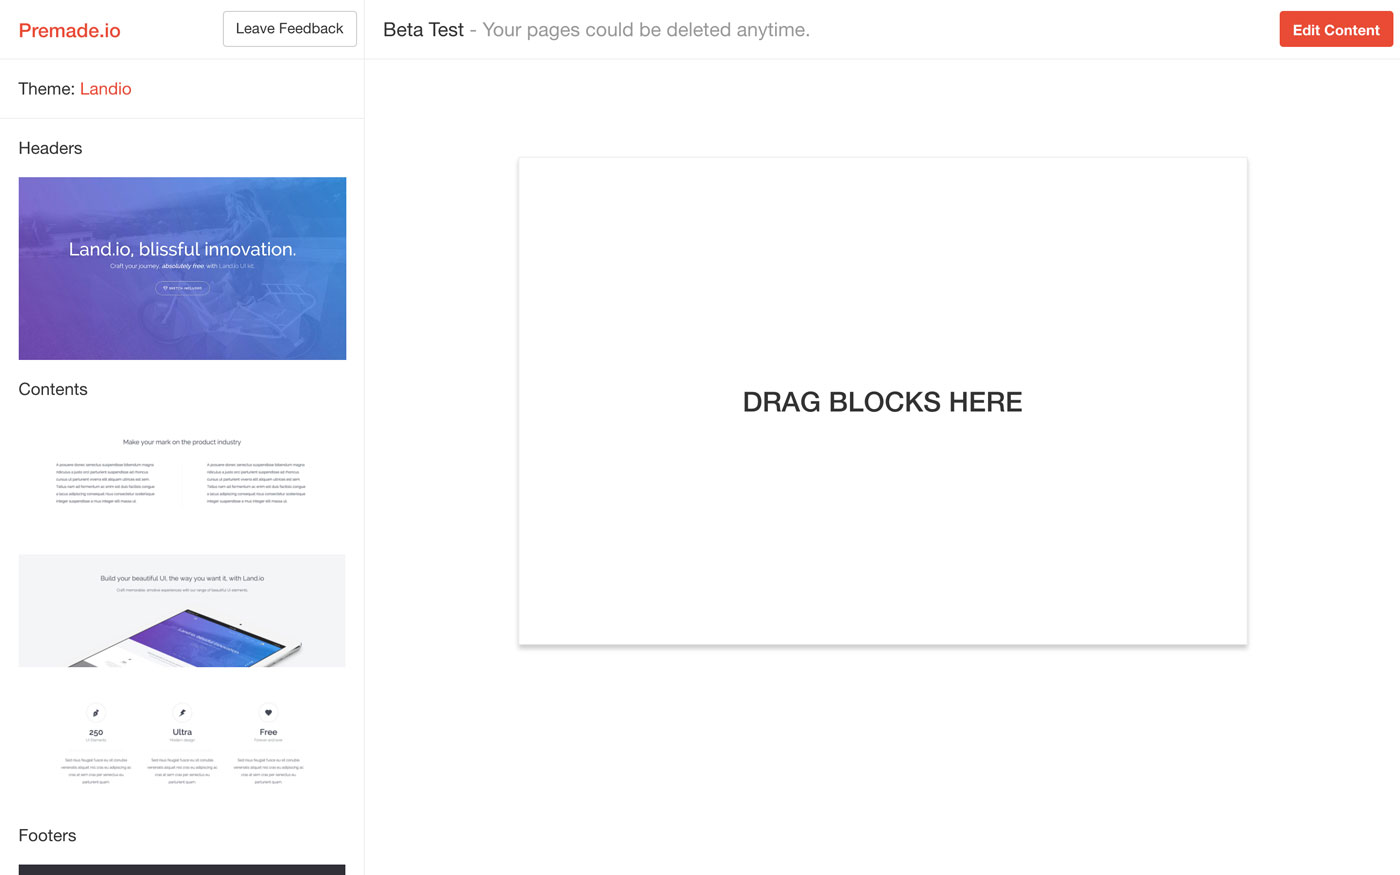This screenshot has height=875, width=1400.
Task: Click the pen icon above "250 UI Elements"
Action: [x=95, y=710]
